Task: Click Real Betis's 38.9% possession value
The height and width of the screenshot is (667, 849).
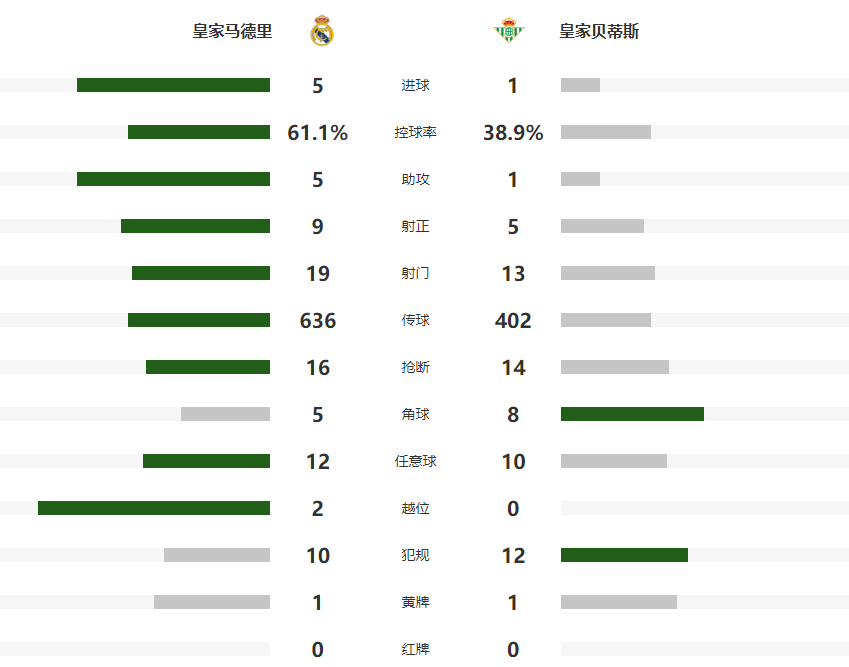Action: click(x=513, y=133)
